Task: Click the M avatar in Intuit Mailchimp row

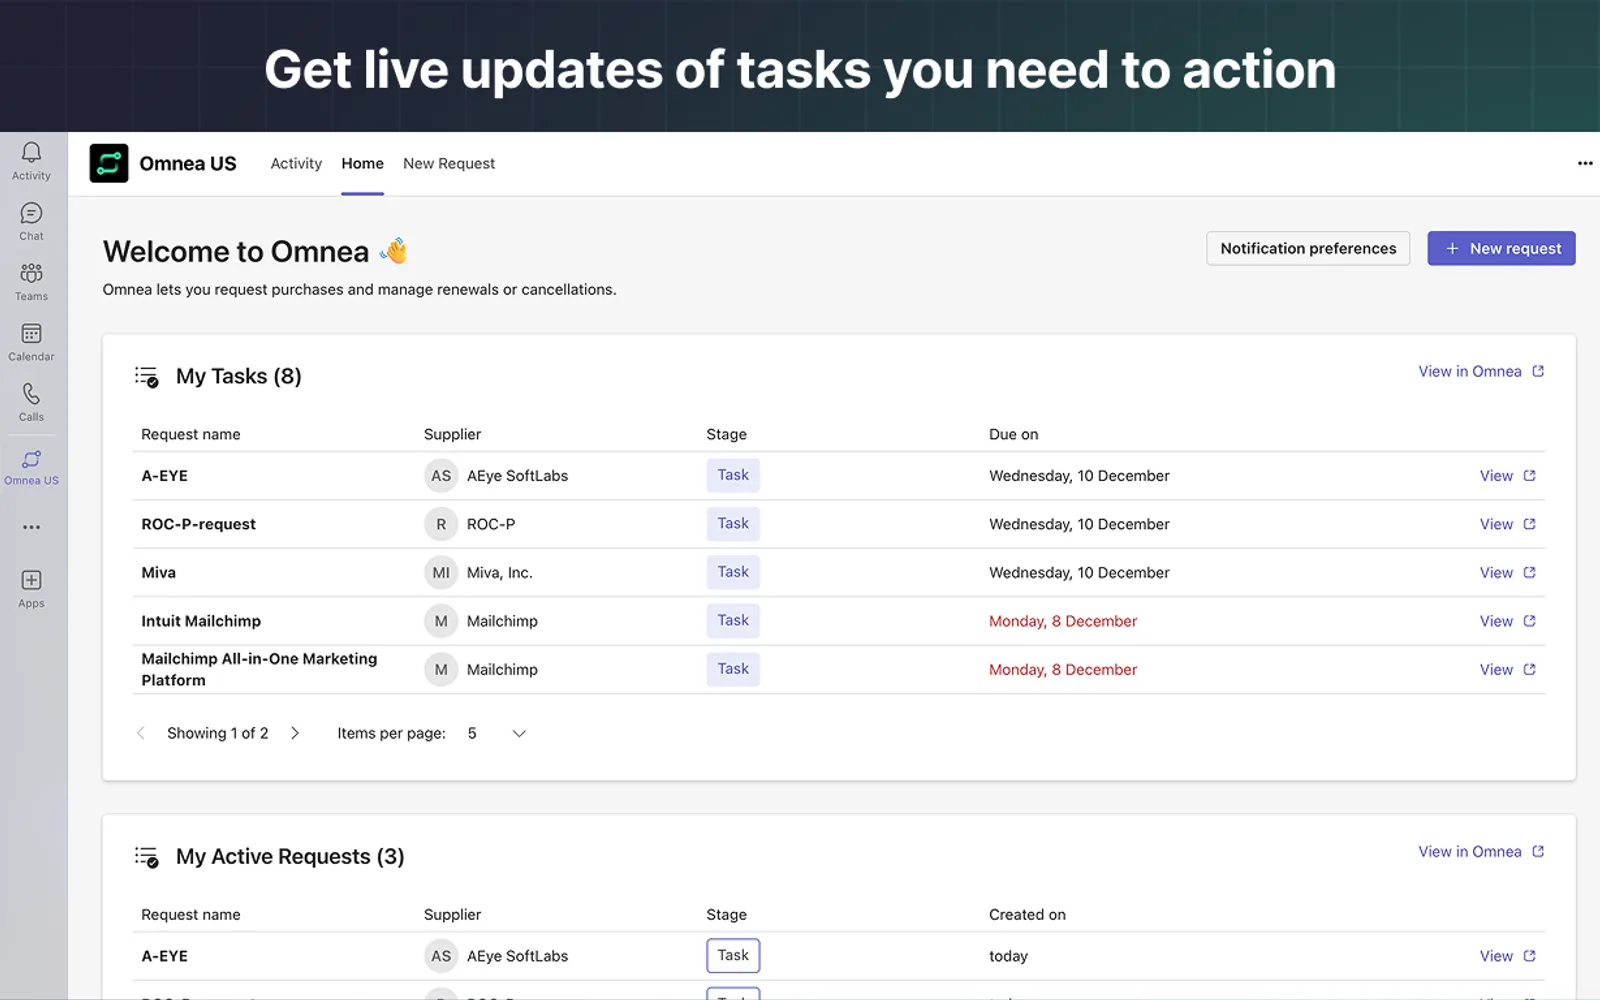Action: pos(441,621)
